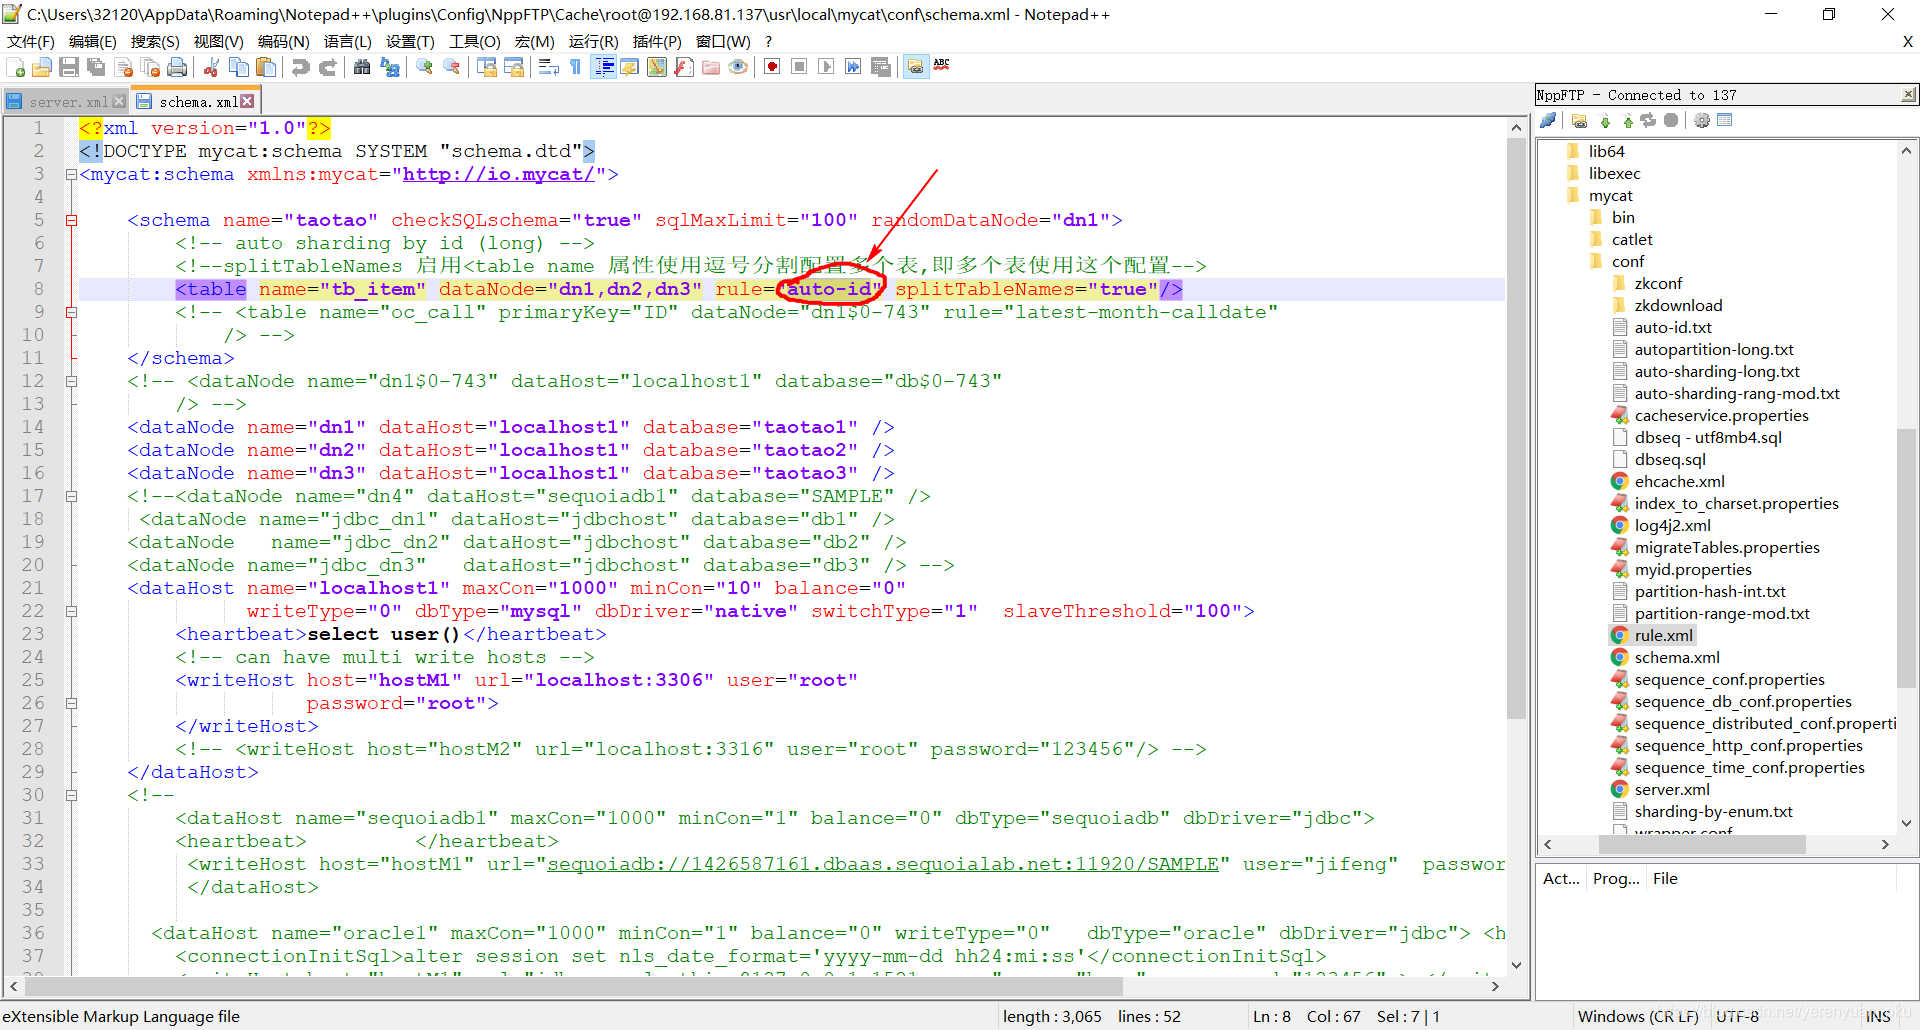Toggle indent guide display
Screen dimensions: 1920x1030
[604, 67]
